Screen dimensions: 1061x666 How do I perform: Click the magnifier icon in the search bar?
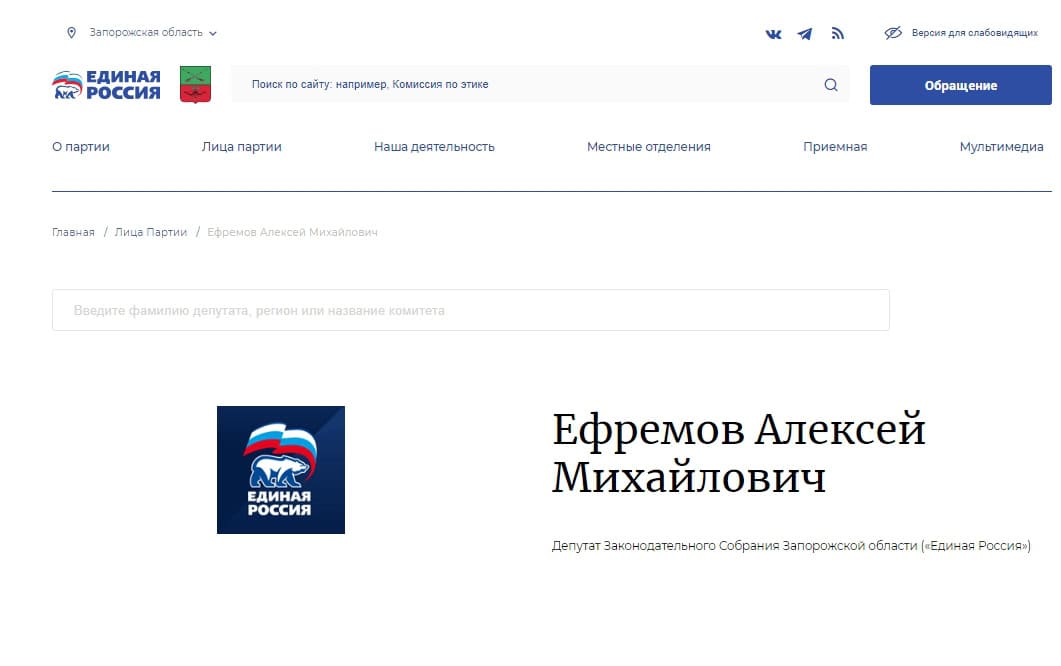pos(830,85)
